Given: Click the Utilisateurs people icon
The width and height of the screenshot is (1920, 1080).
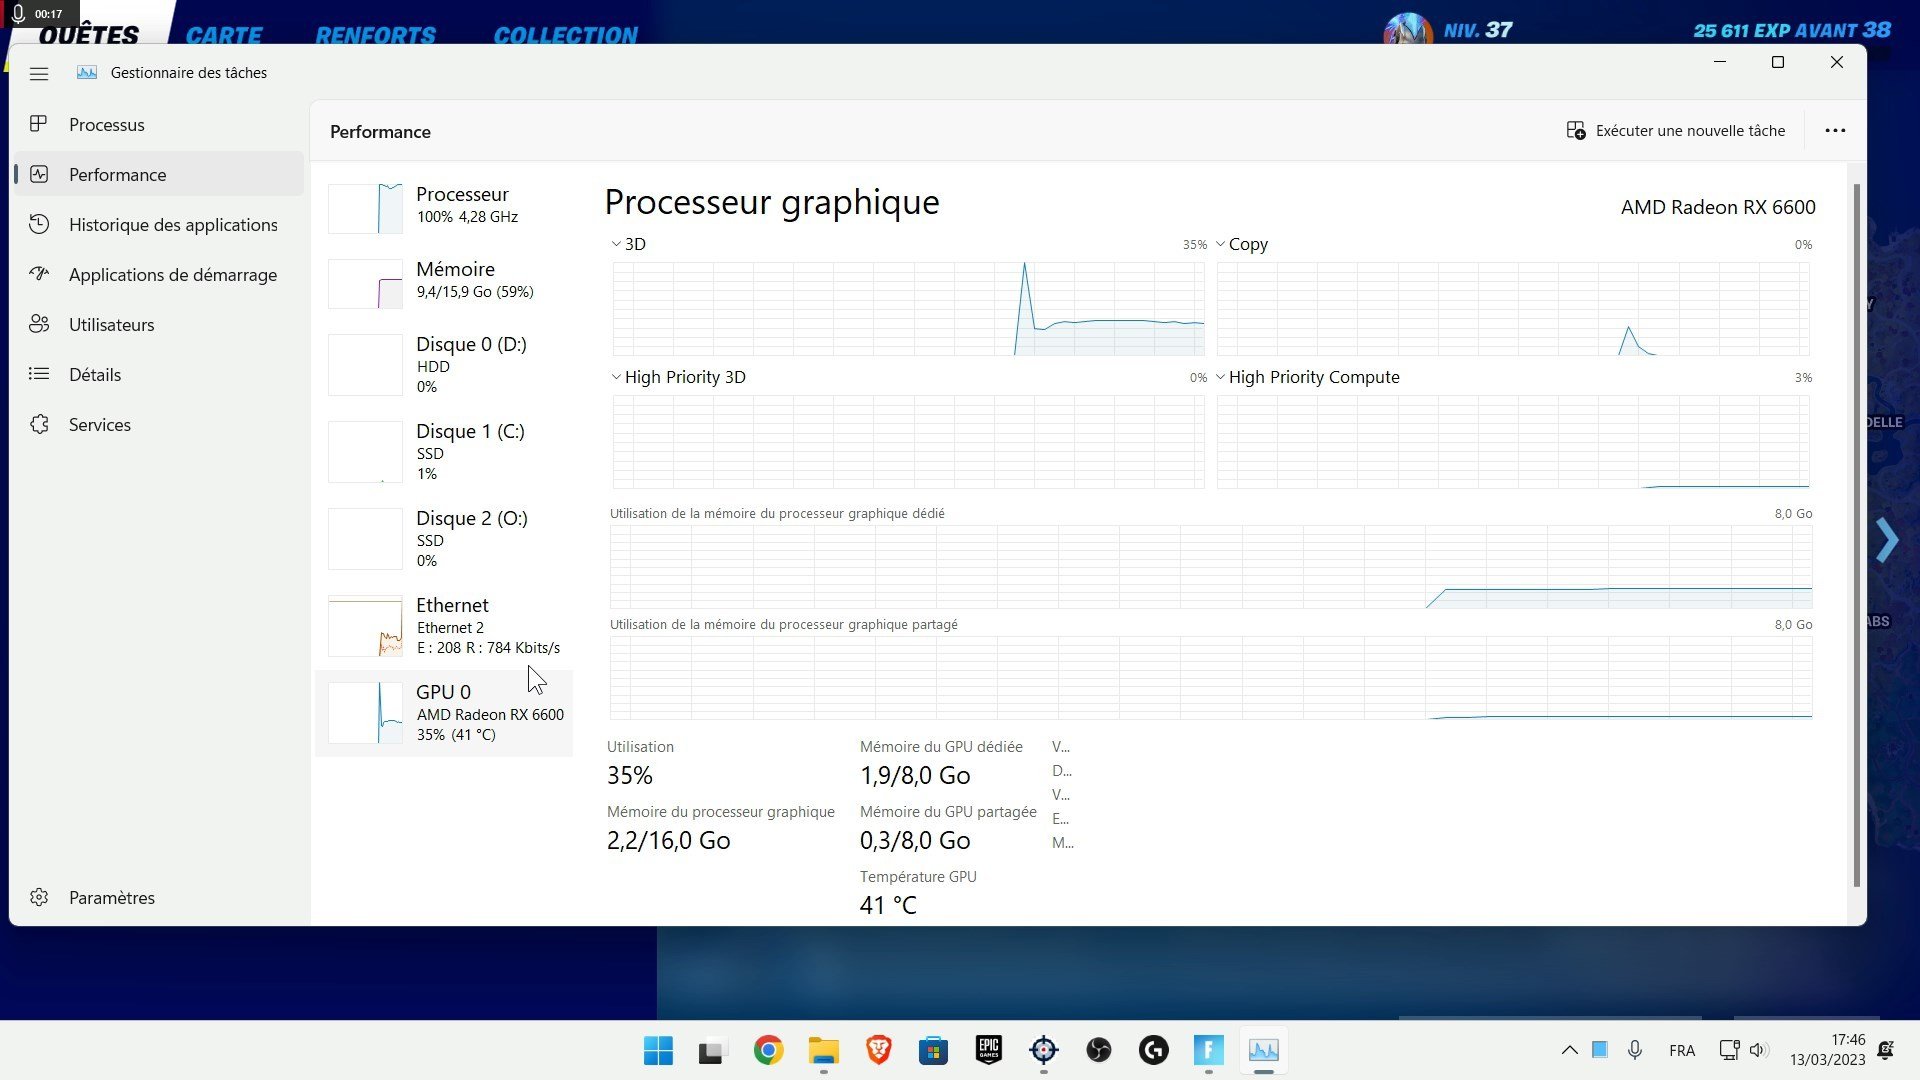Looking at the screenshot, I should pos(39,324).
